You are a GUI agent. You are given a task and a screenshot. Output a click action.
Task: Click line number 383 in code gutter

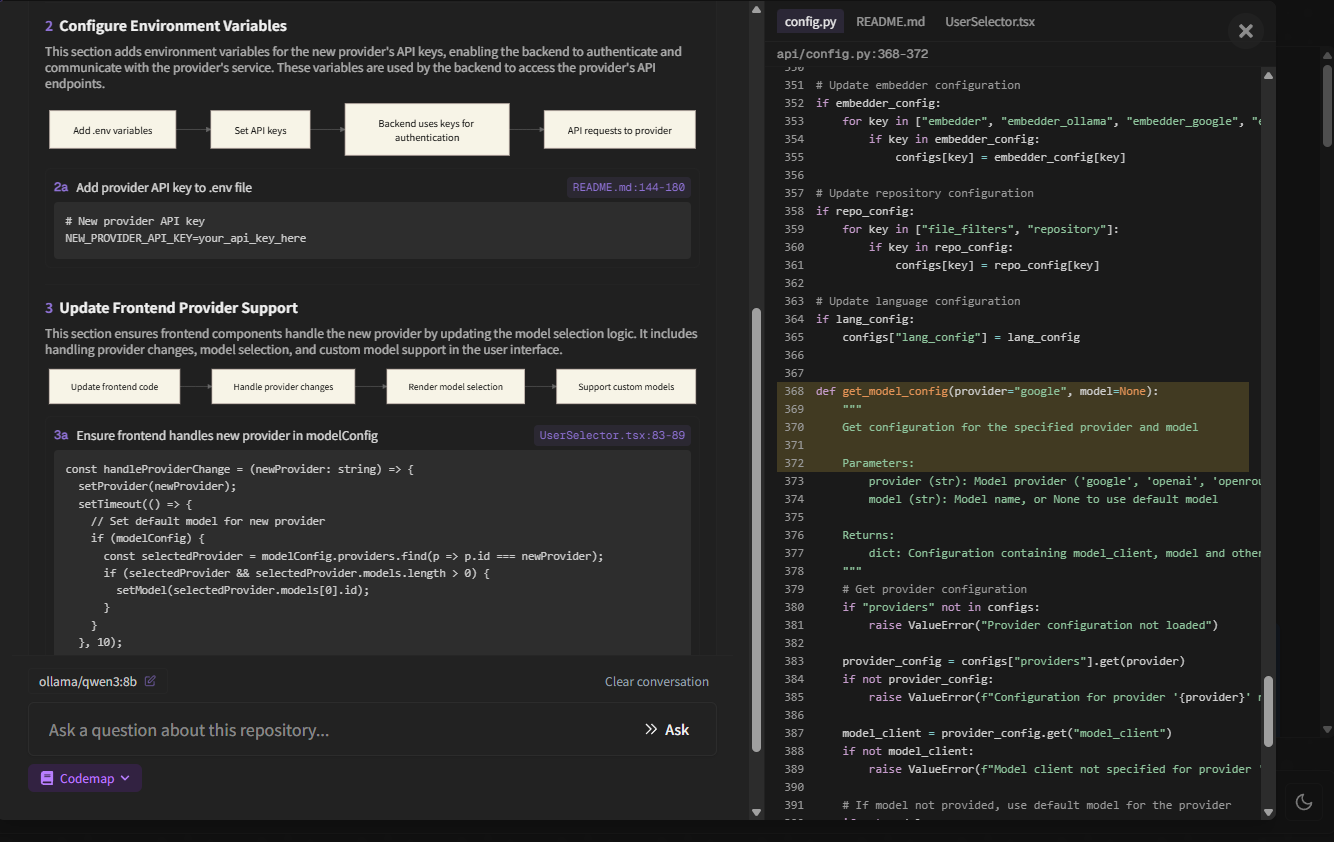[x=794, y=661]
